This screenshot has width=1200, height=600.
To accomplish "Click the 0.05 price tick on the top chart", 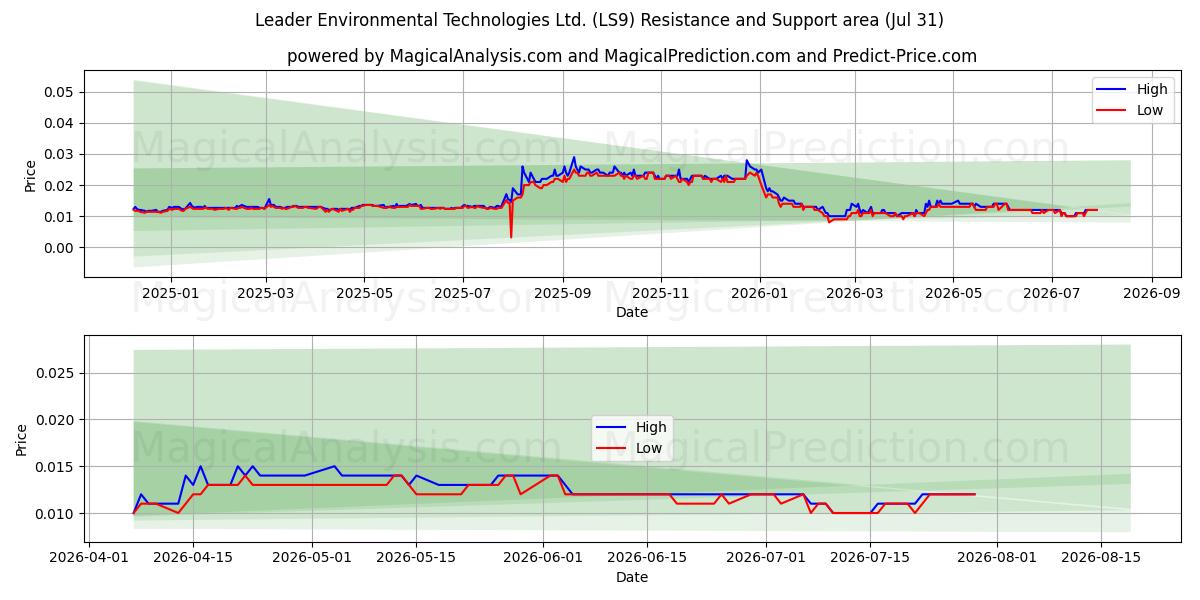I will tap(61, 92).
